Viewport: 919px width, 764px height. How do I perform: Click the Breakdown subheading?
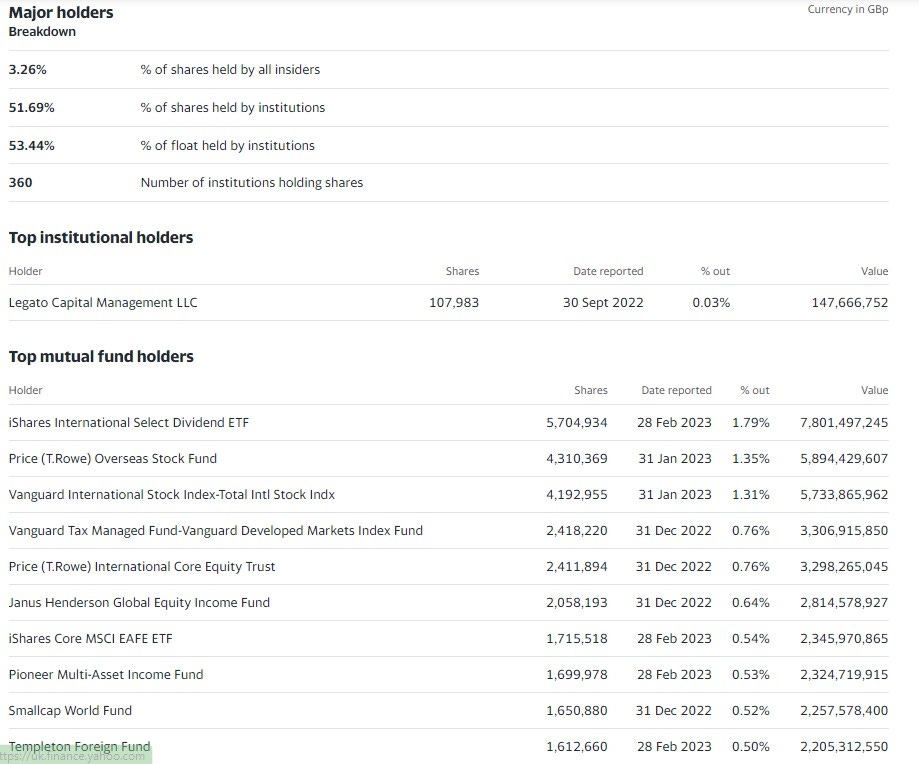(42, 32)
